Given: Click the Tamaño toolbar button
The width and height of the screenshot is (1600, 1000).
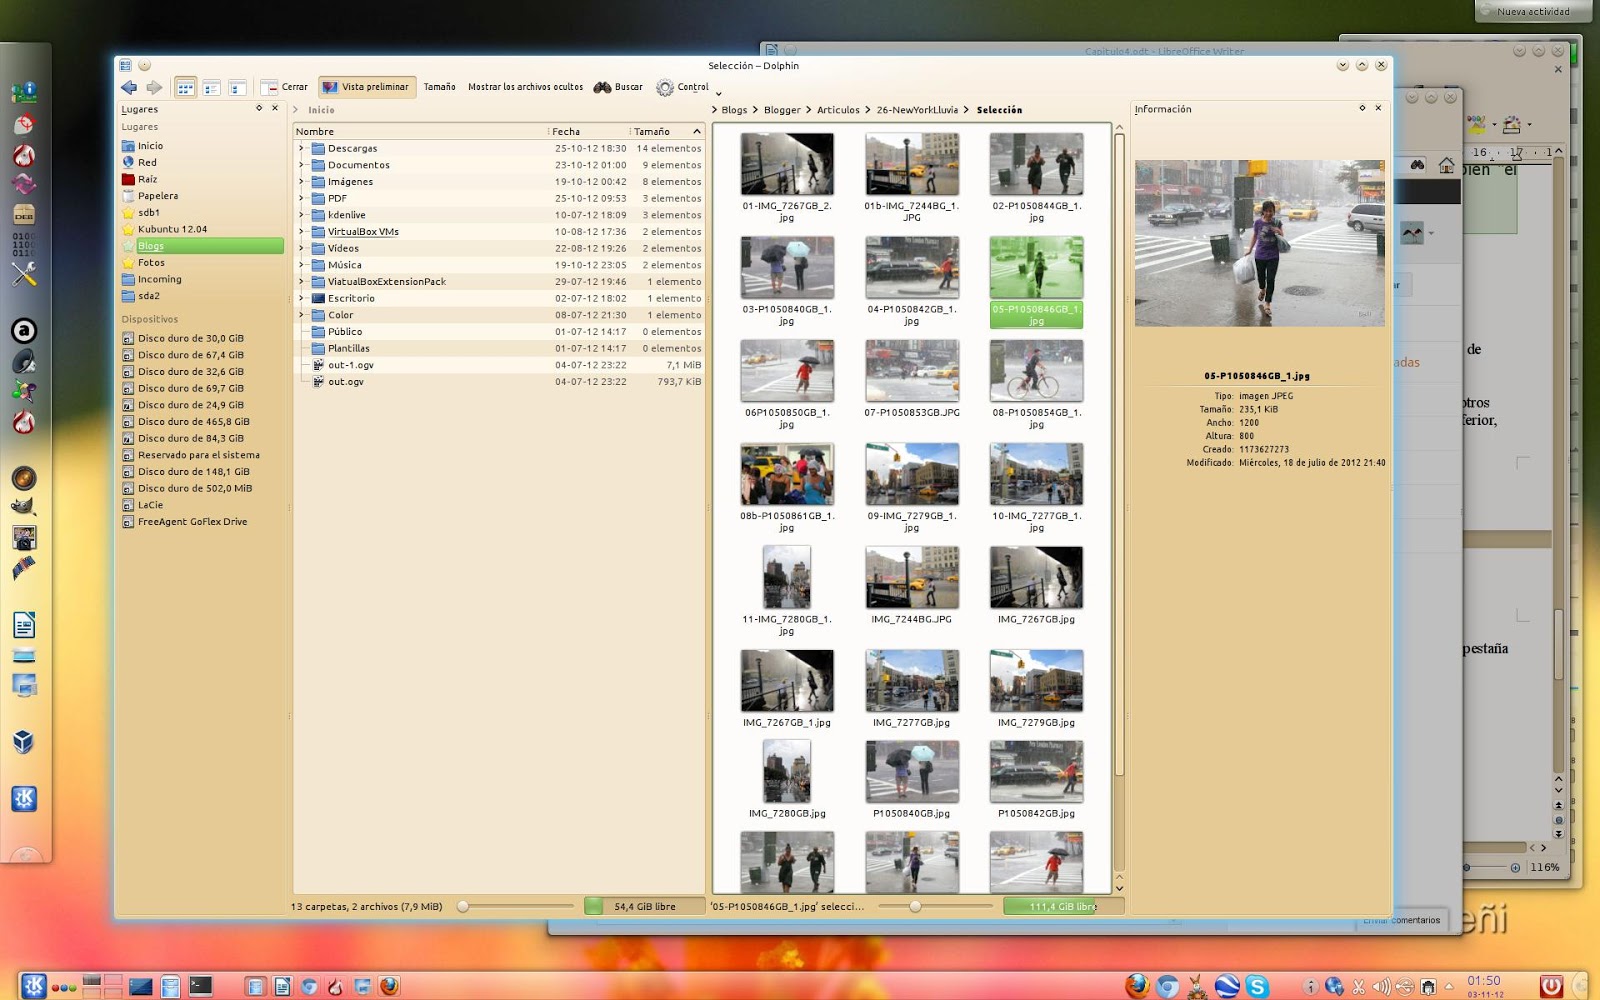Looking at the screenshot, I should pyautogui.click(x=439, y=87).
